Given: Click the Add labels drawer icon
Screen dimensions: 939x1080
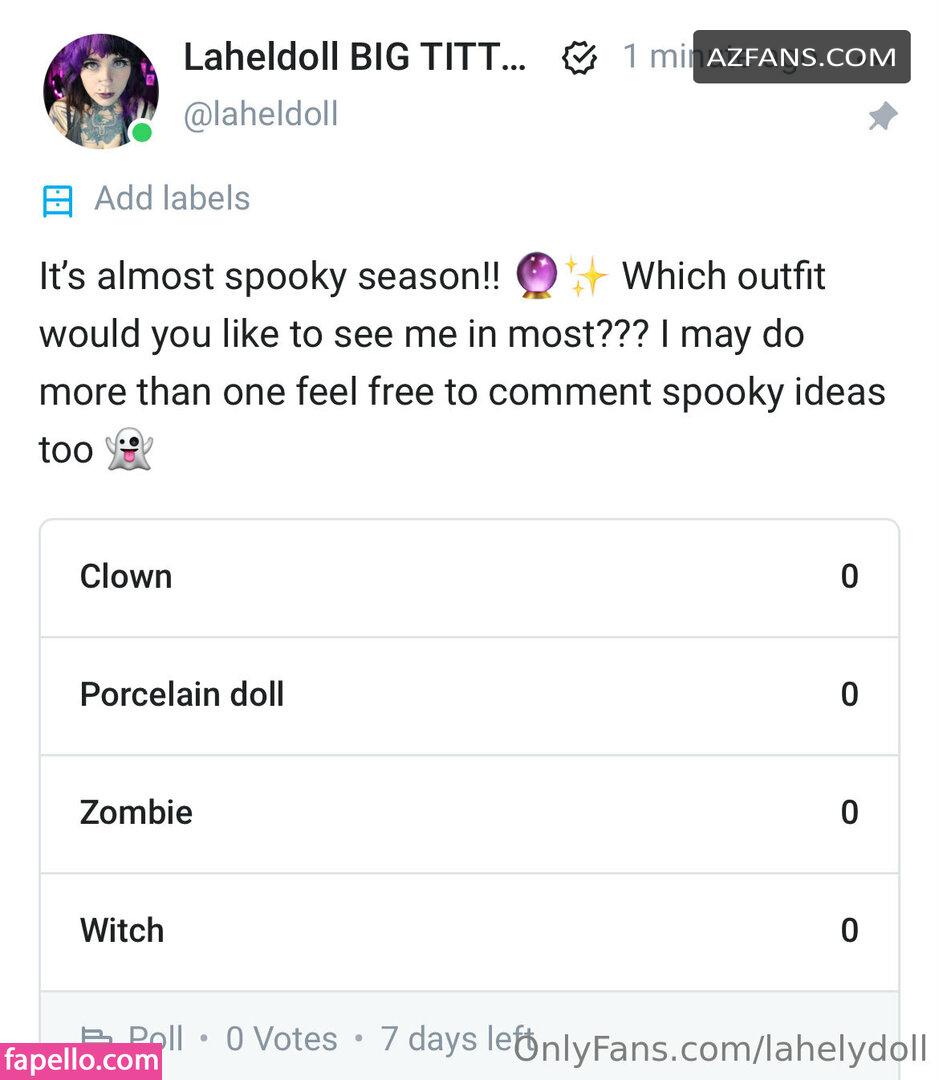Looking at the screenshot, I should point(58,200).
